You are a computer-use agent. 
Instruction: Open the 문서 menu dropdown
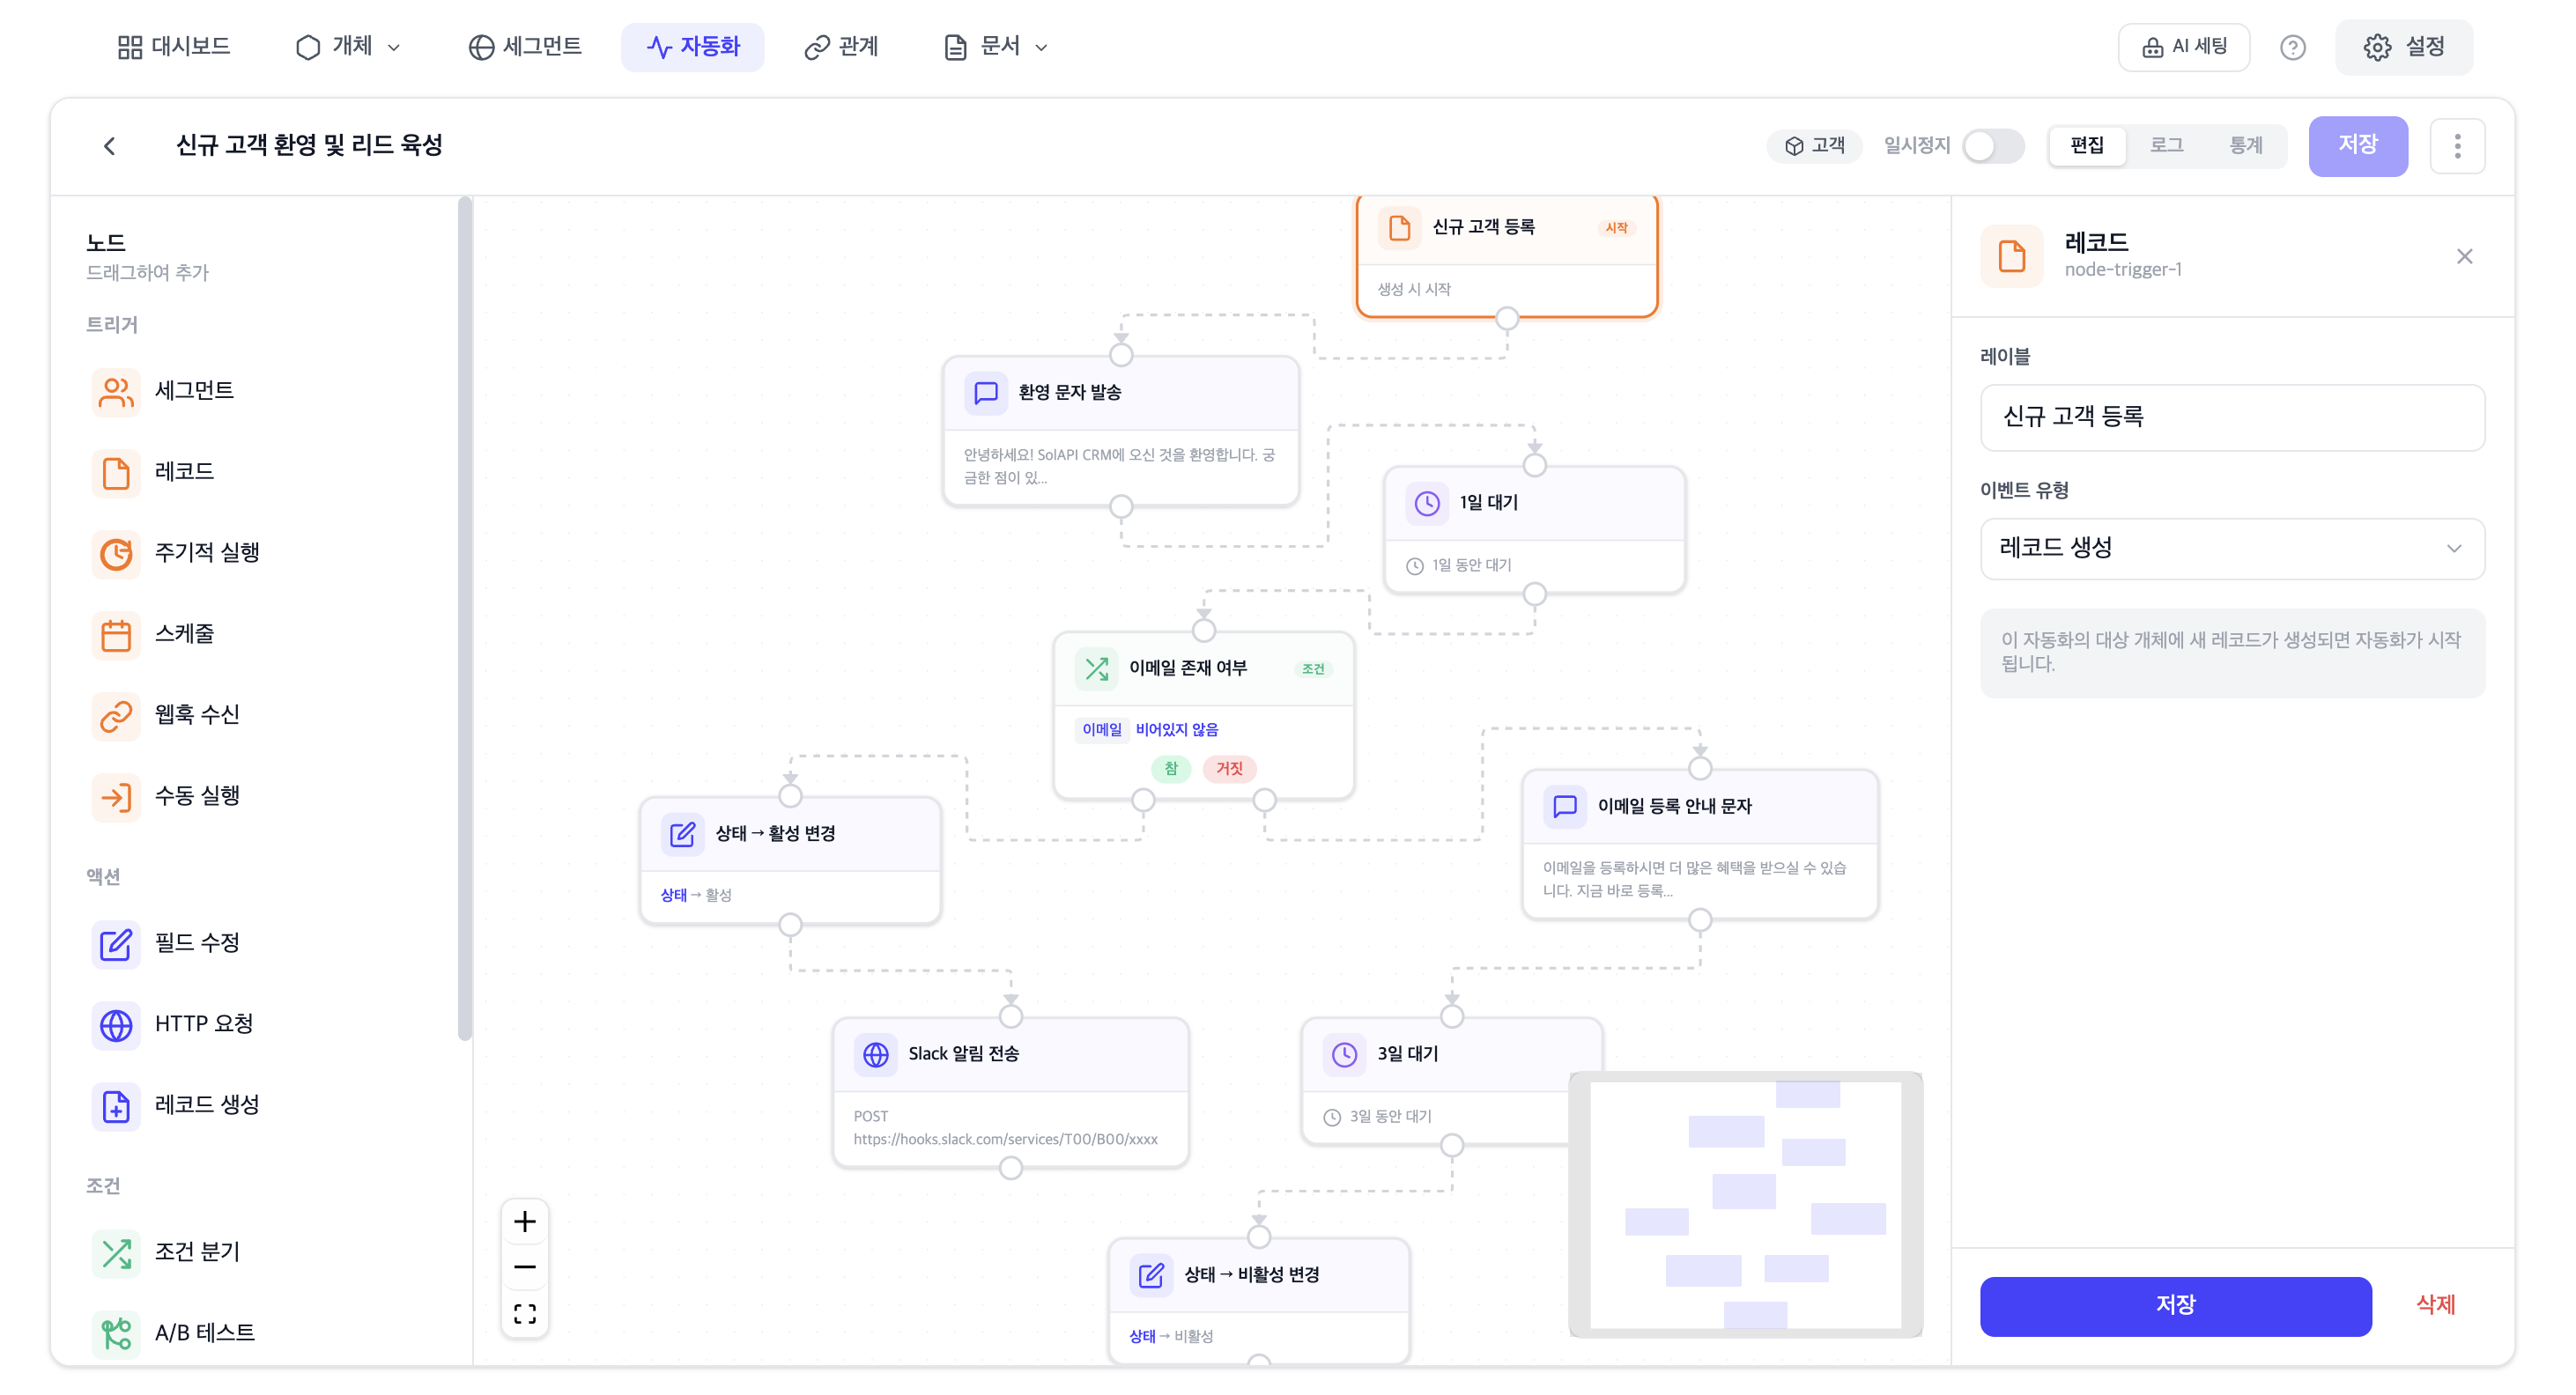pyautogui.click(x=996, y=47)
